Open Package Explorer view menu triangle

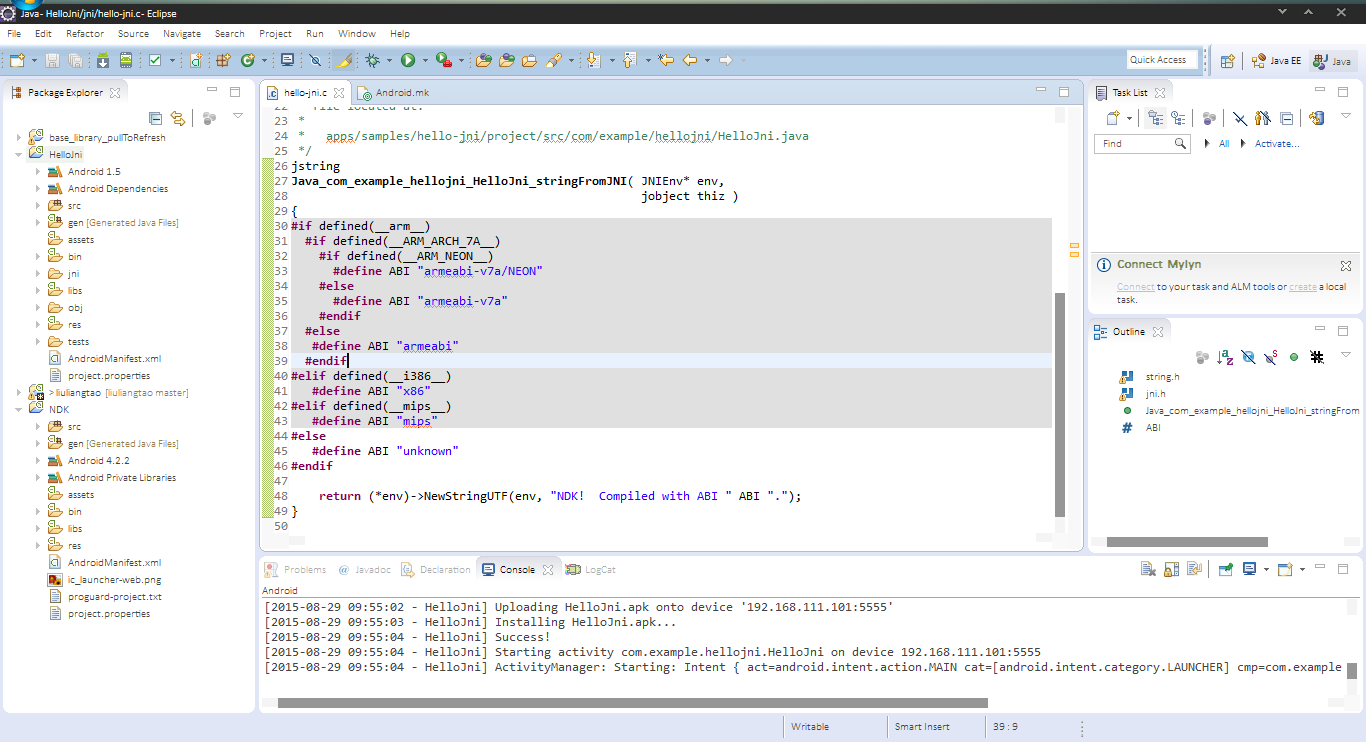click(x=238, y=116)
